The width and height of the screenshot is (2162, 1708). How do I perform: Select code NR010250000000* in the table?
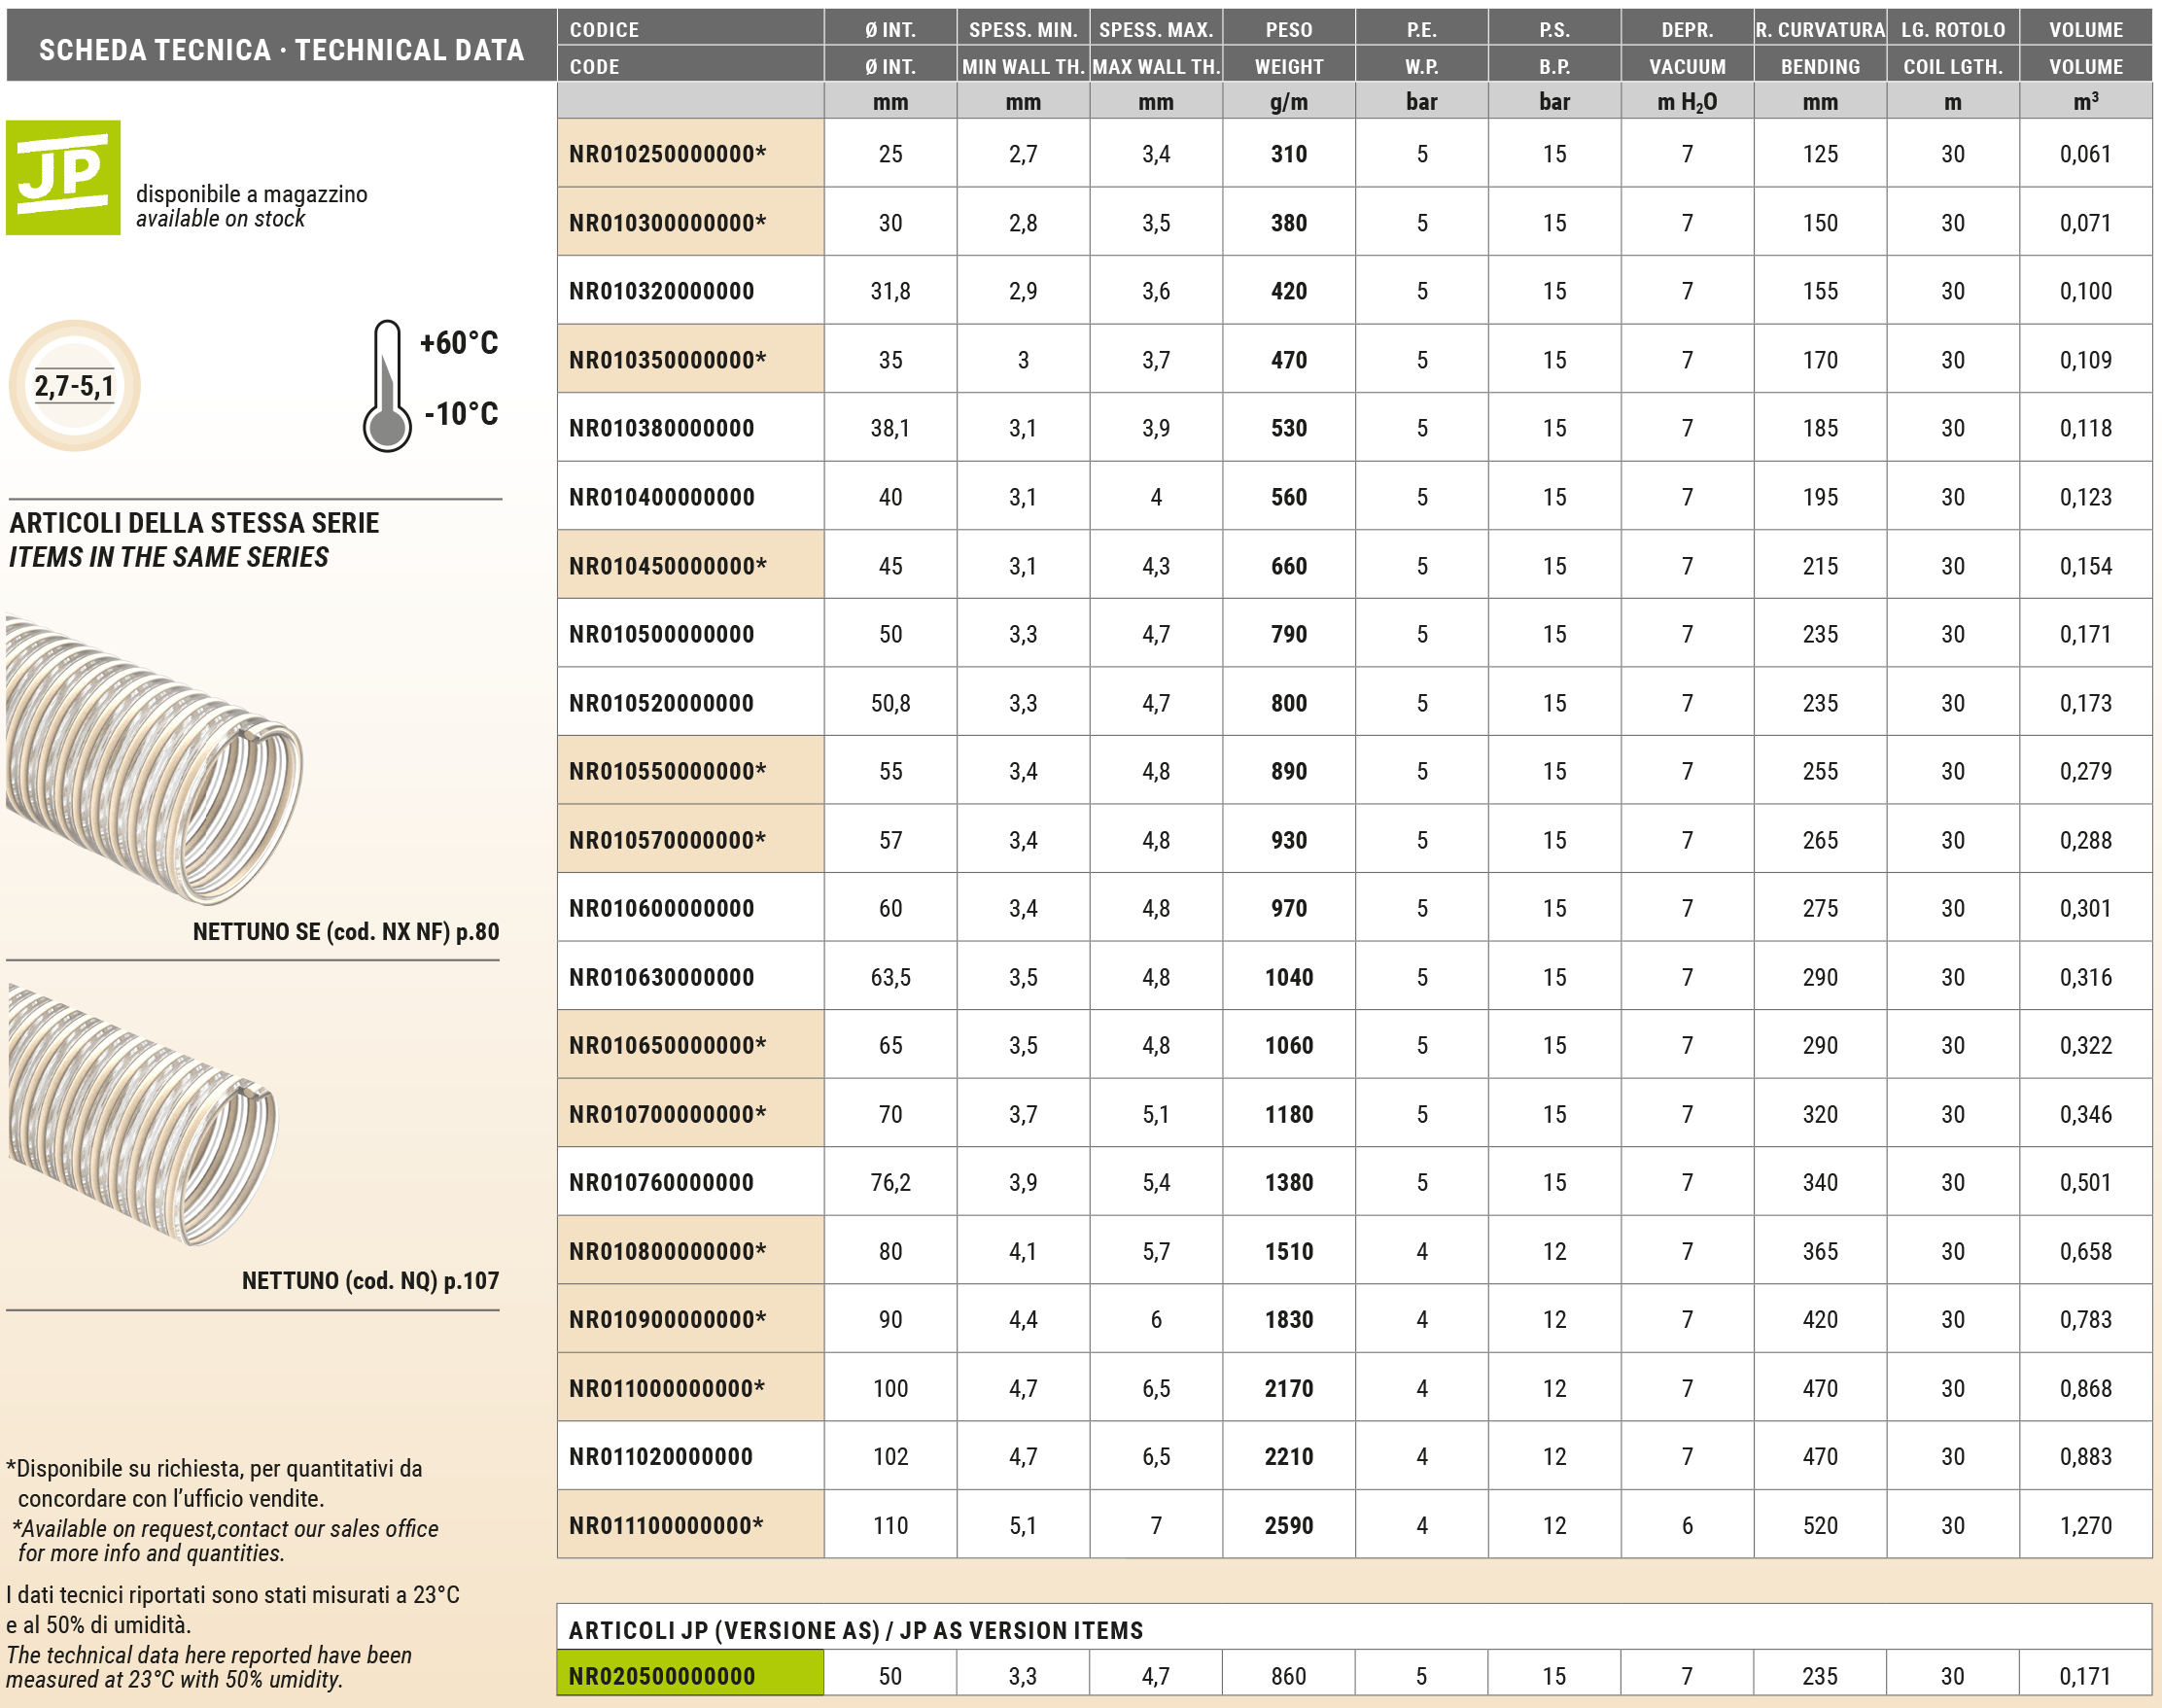point(667,154)
